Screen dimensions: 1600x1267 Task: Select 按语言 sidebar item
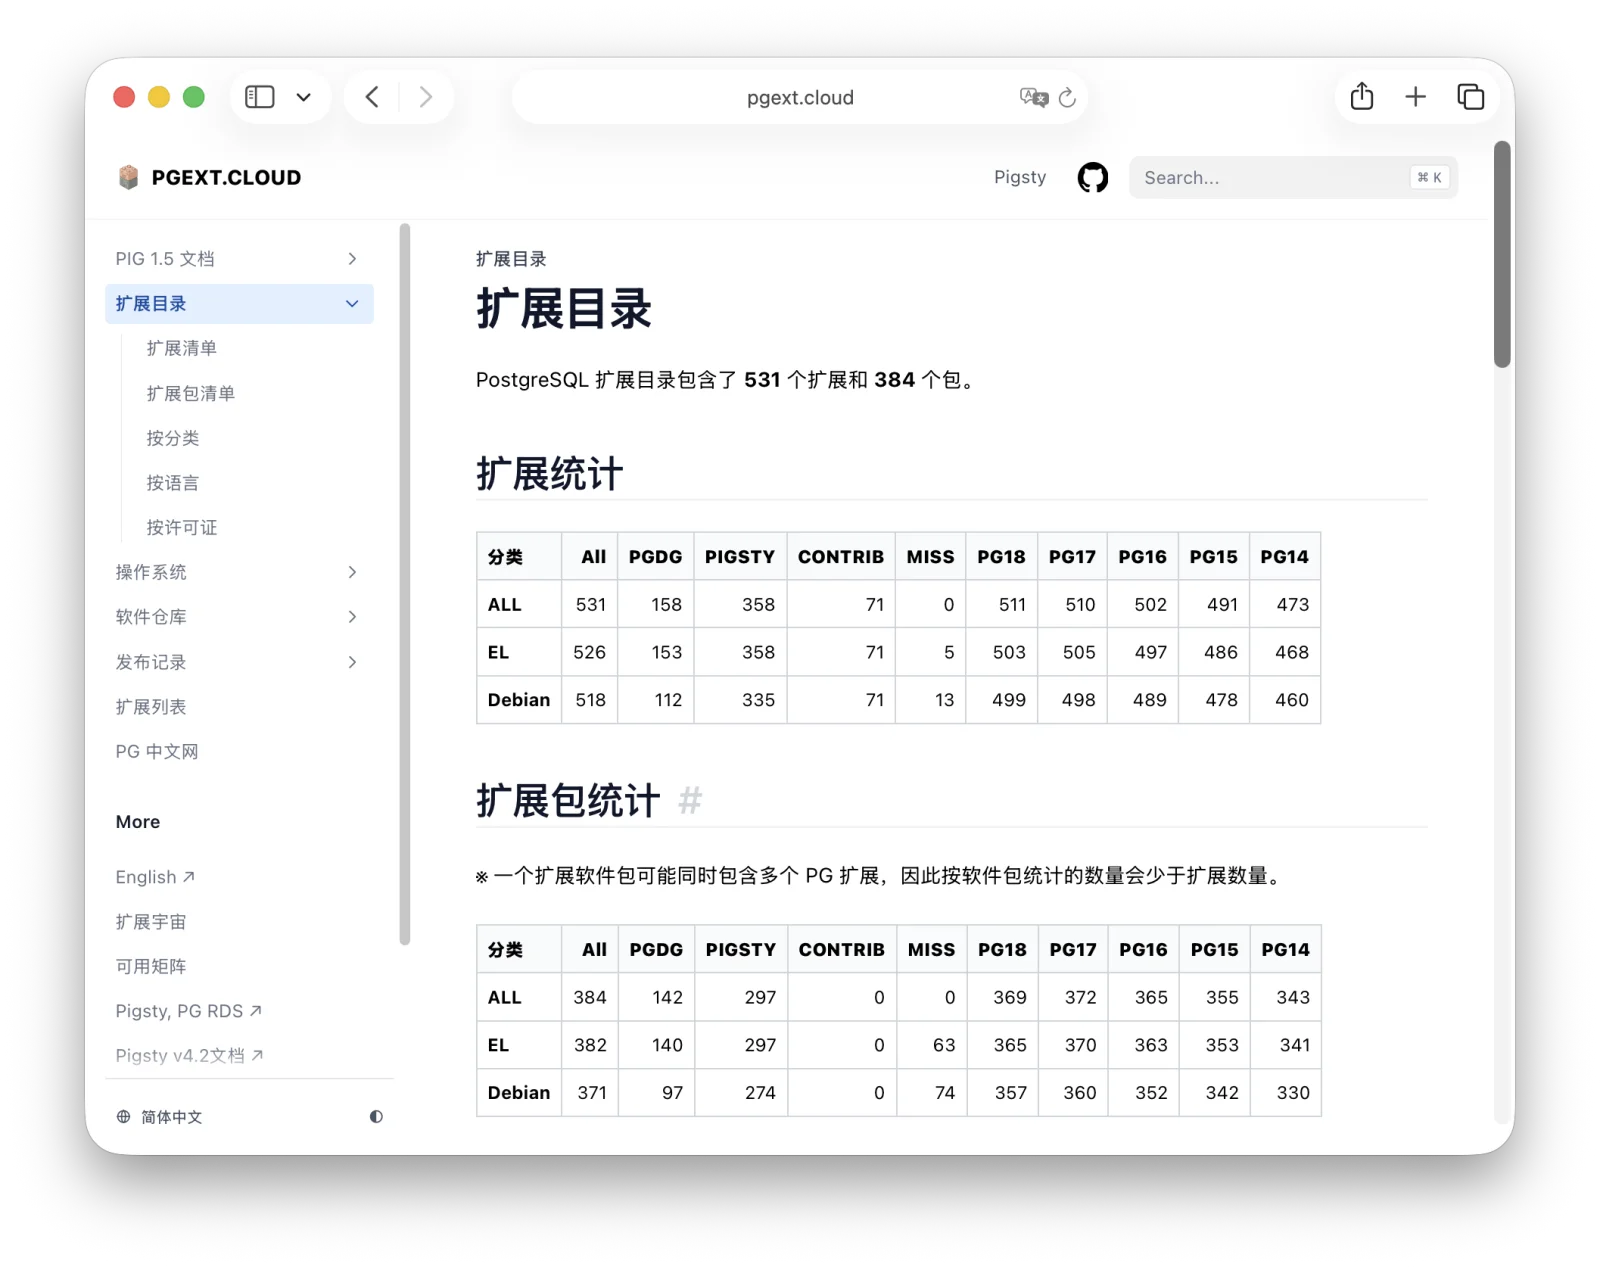173,483
